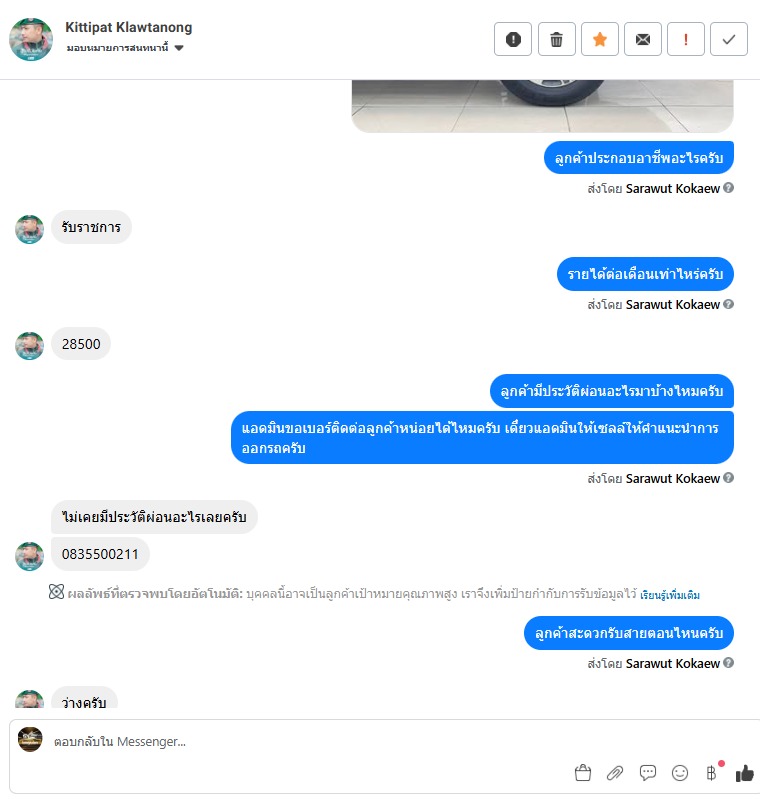Image resolution: width=760 pixels, height=801 pixels.
Task: Select the phone number message 0835500211
Action: [100, 554]
